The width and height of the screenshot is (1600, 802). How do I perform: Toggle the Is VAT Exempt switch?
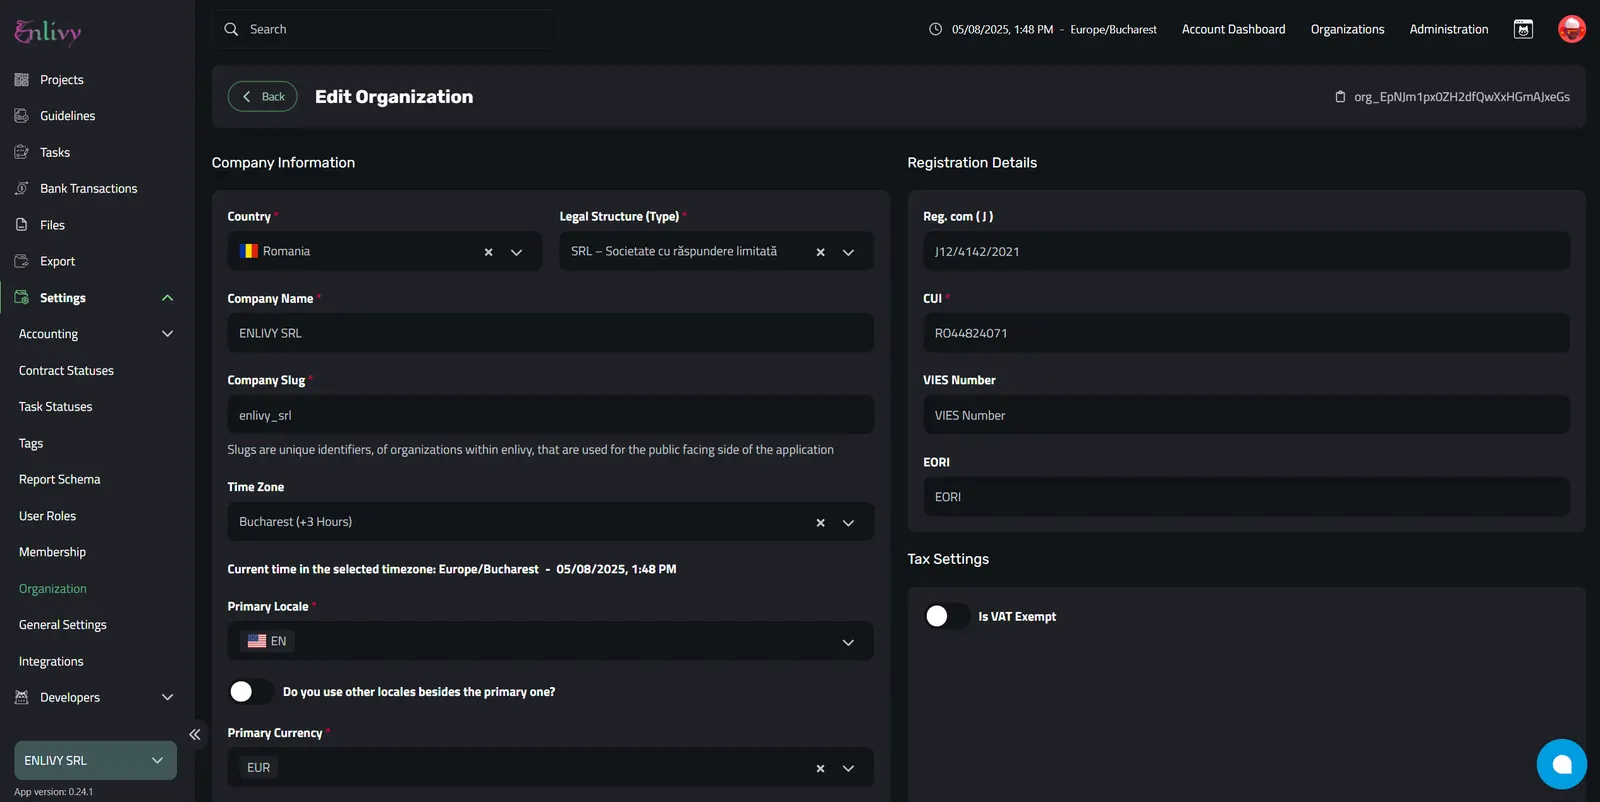(946, 616)
